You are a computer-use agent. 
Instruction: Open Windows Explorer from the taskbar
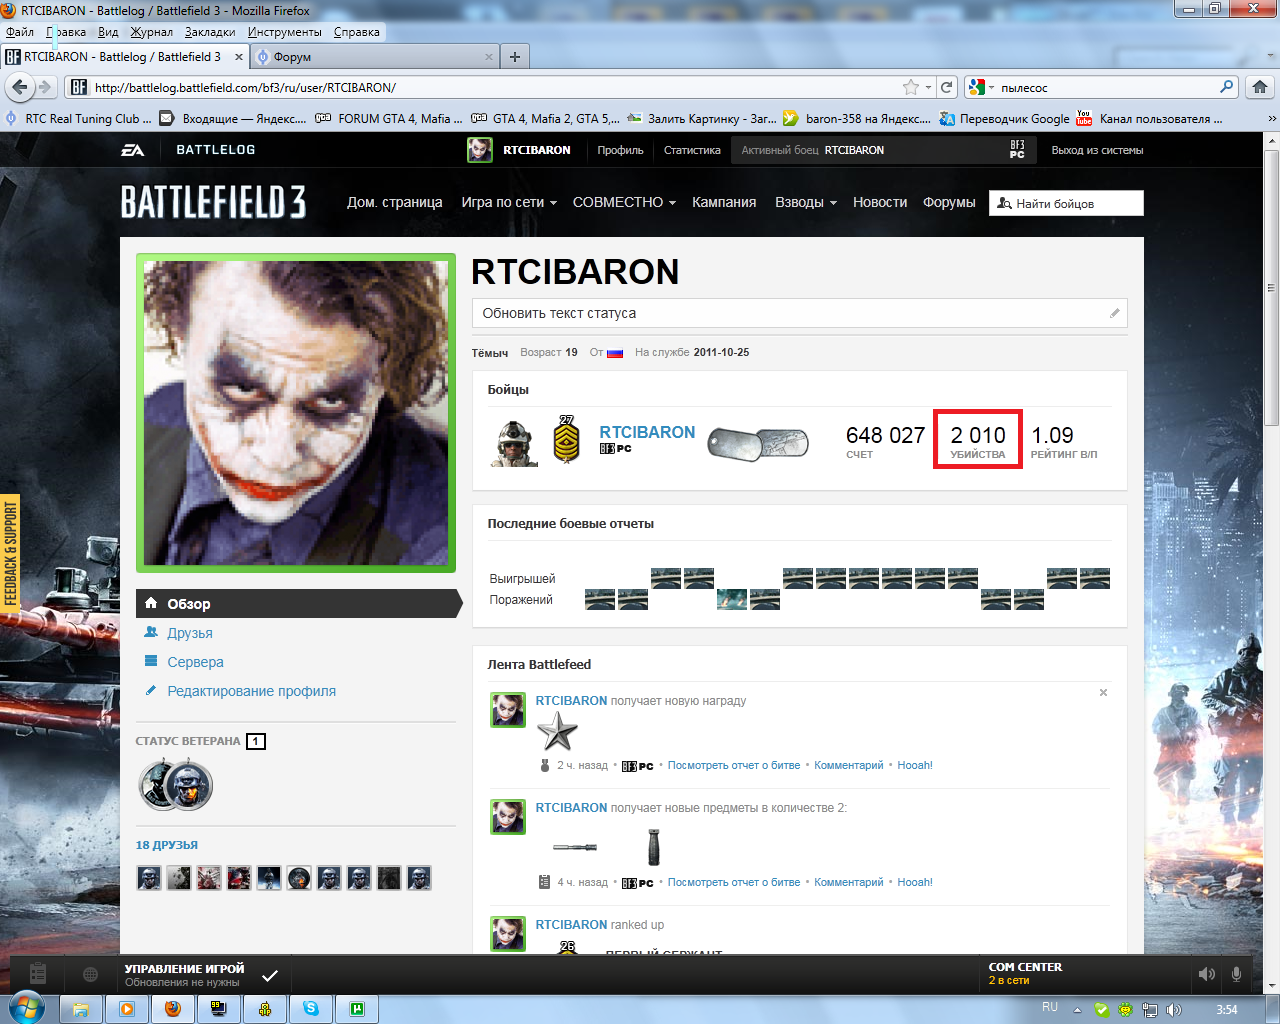[80, 1008]
